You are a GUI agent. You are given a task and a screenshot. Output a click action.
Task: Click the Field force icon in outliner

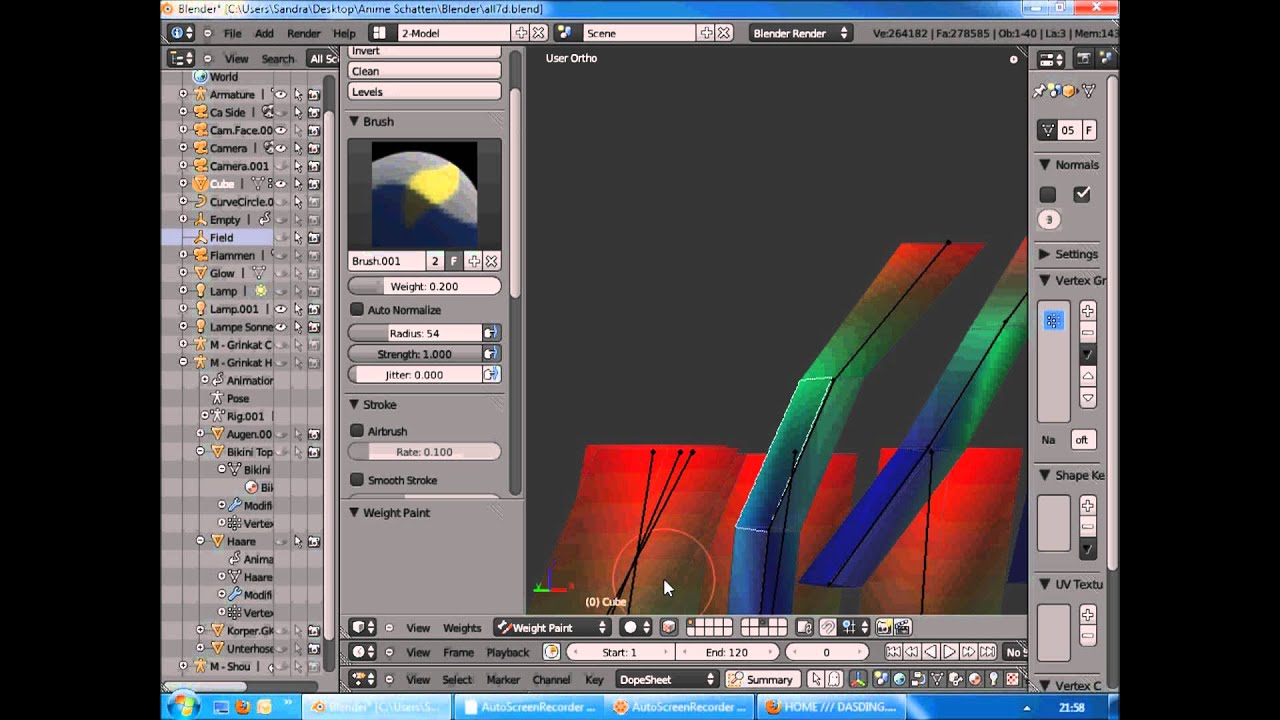point(200,238)
